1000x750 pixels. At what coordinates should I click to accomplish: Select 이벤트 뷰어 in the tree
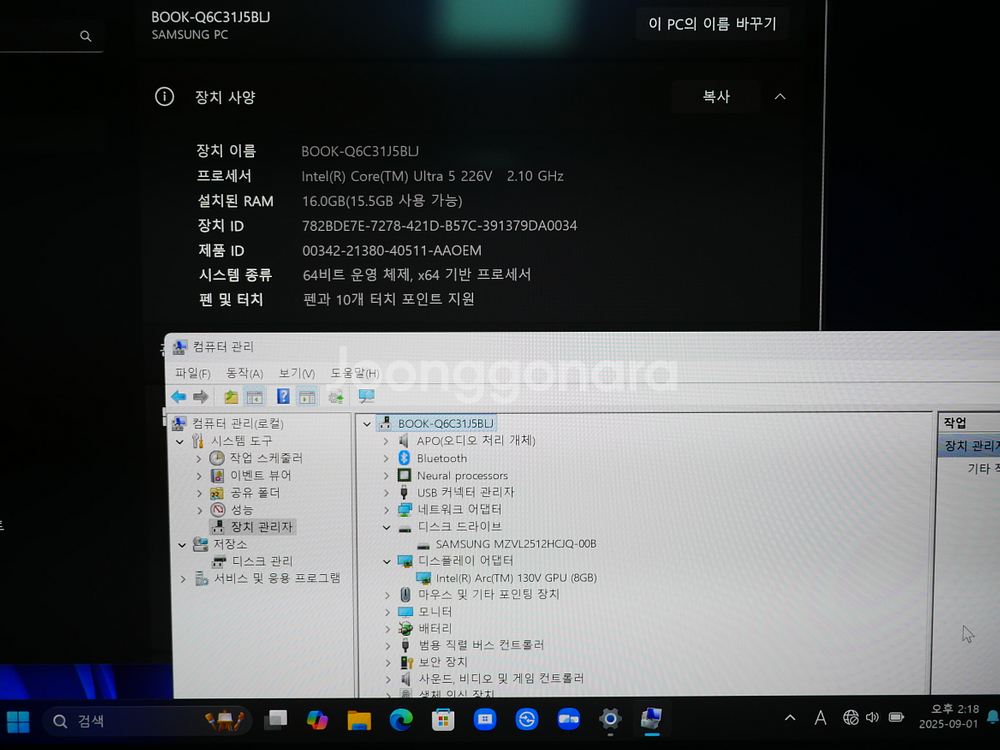click(260, 475)
